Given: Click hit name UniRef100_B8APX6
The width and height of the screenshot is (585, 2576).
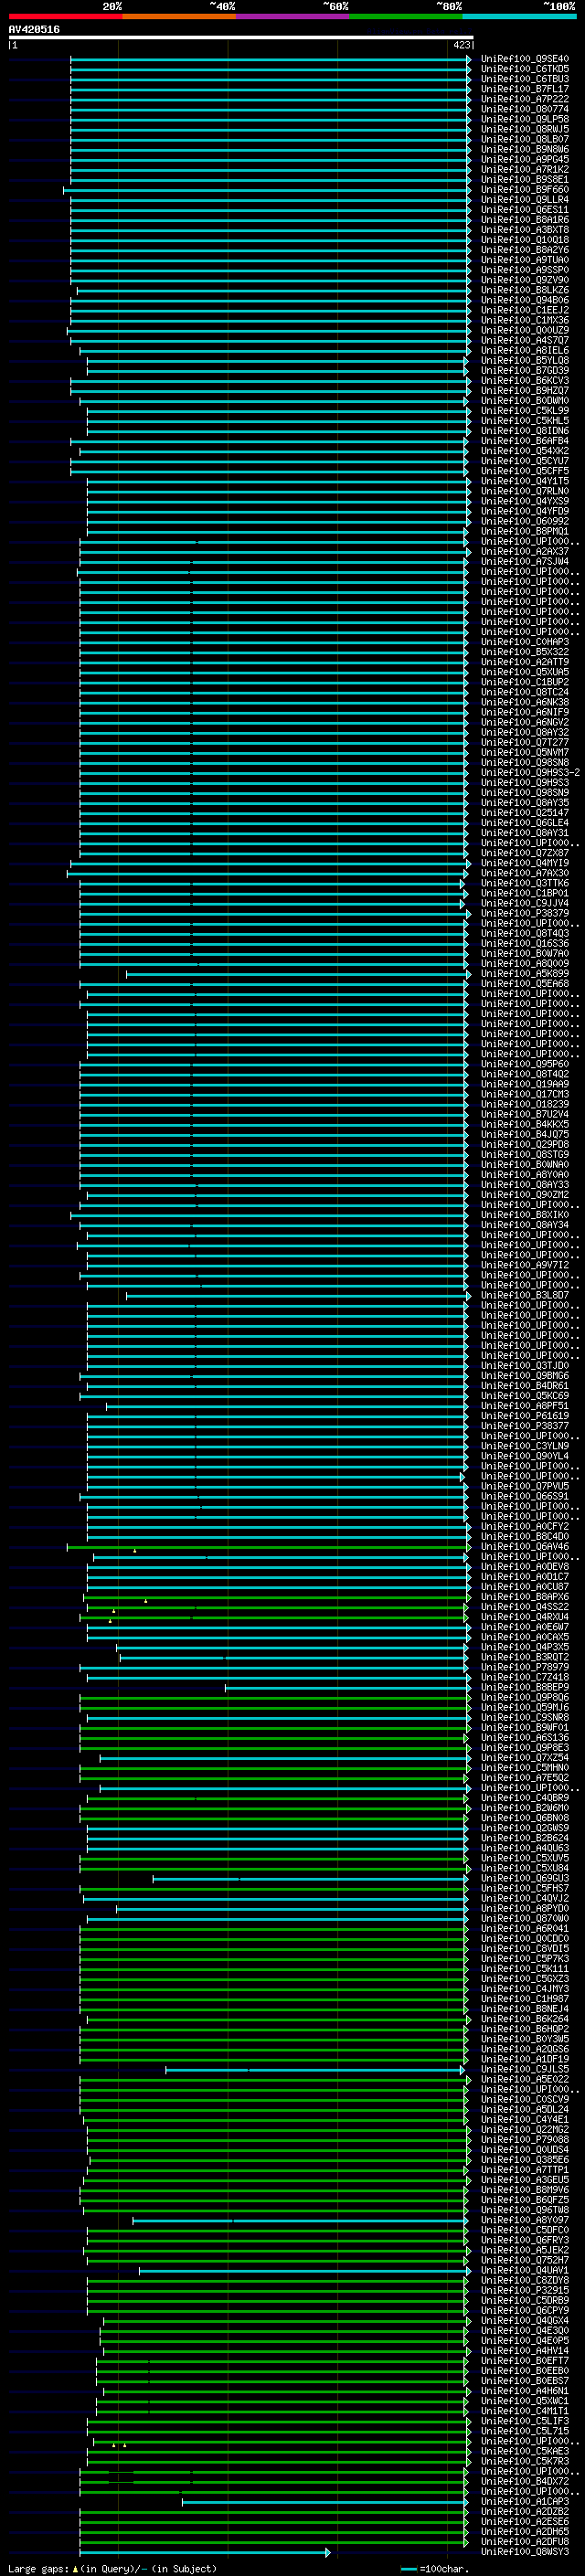Looking at the screenshot, I should point(524,1596).
